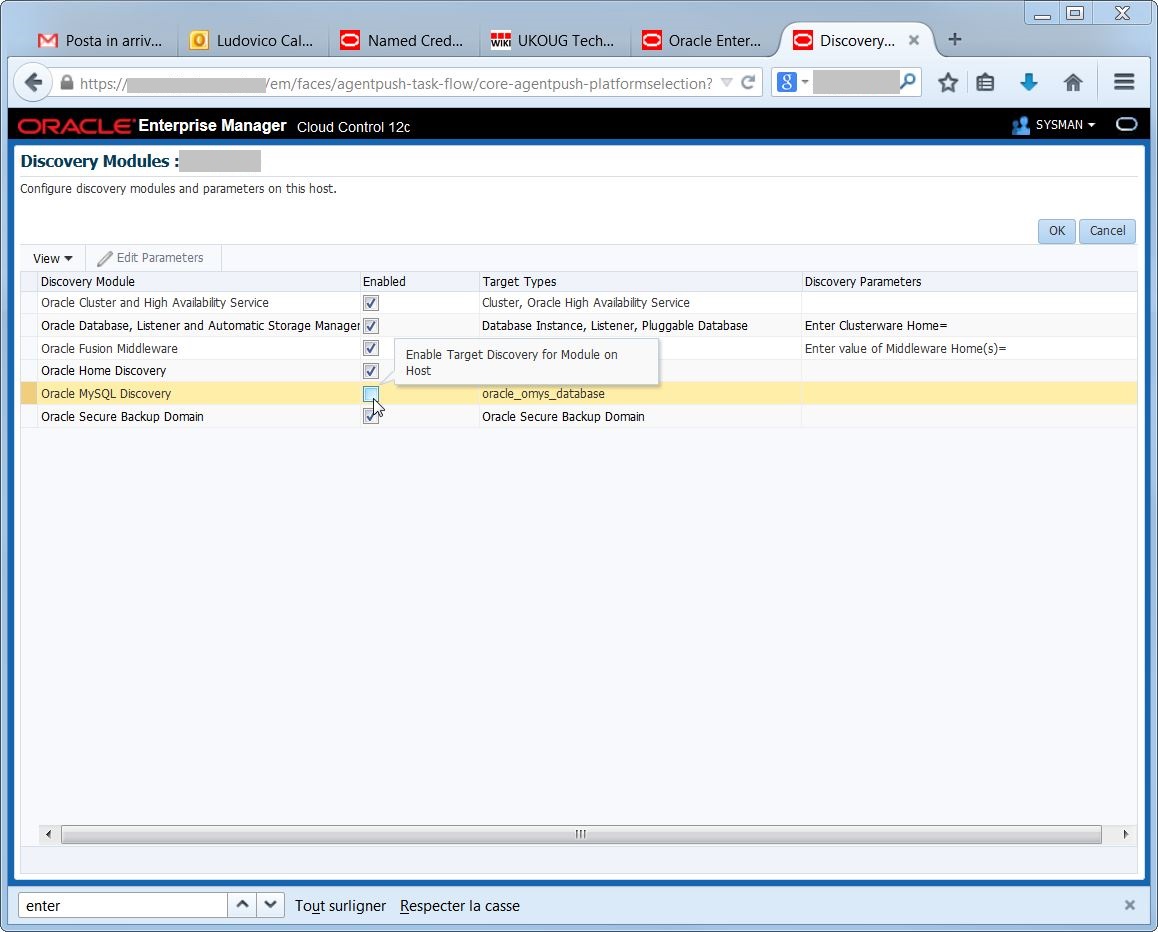
Task: Click Tout surligner in find bar
Action: click(x=340, y=905)
